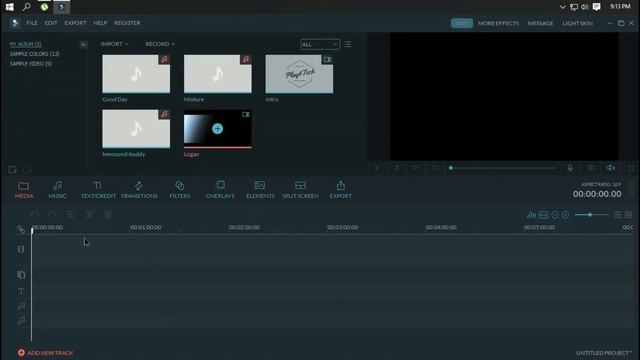Screen dimensions: 640x360
Task: Open Windows Start menu
Action: click(9, 7)
